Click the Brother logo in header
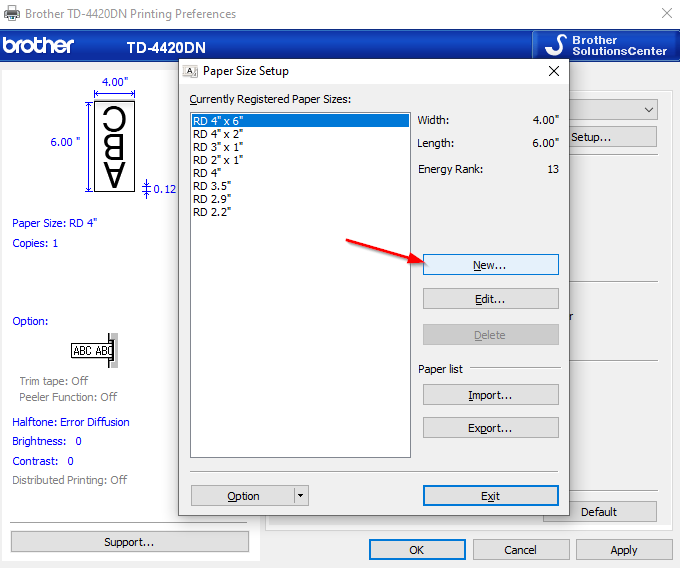This screenshot has height=568, width=680. click(38, 45)
